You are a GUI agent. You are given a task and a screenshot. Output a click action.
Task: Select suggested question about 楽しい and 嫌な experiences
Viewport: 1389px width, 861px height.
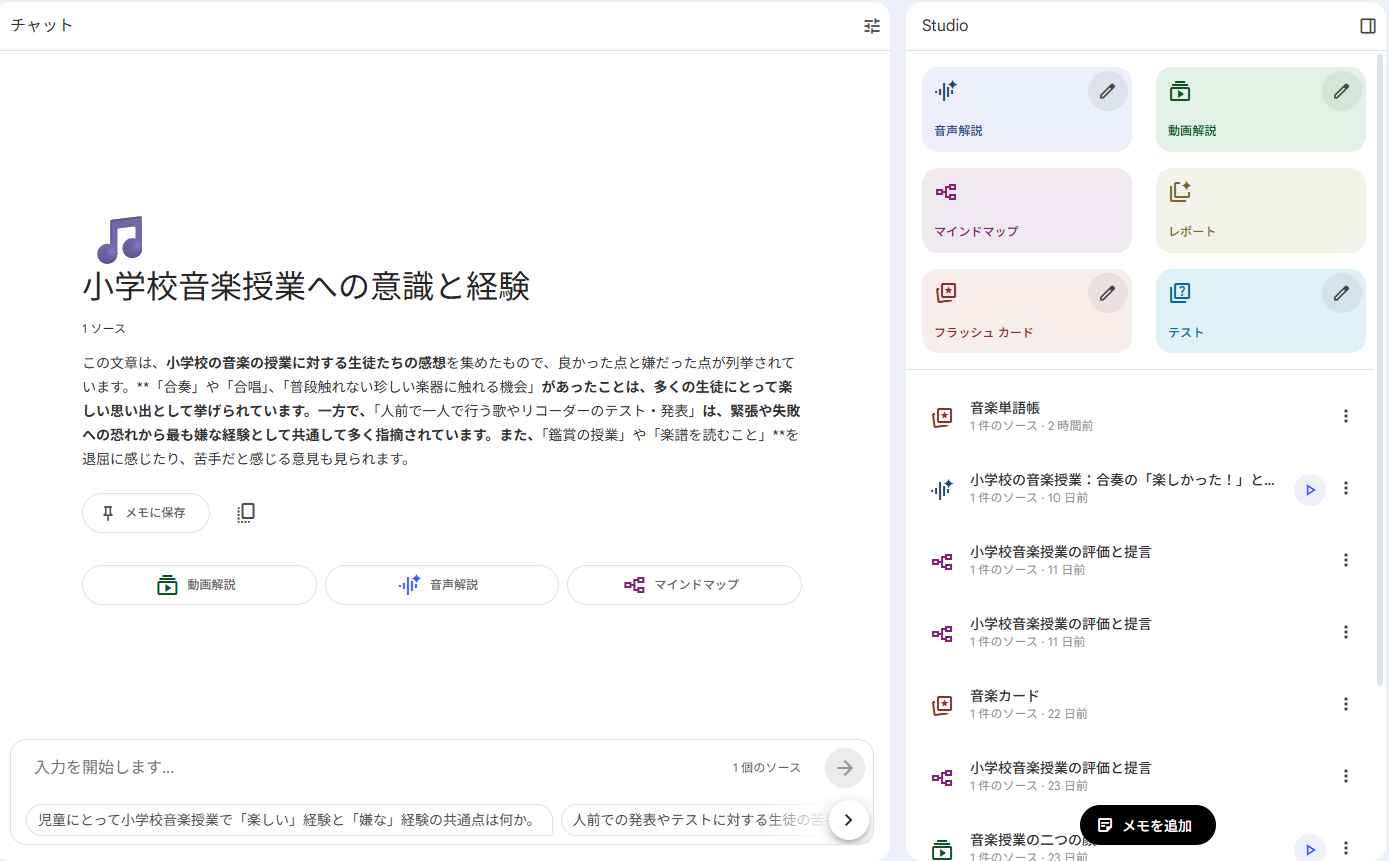pyautogui.click(x=290, y=820)
